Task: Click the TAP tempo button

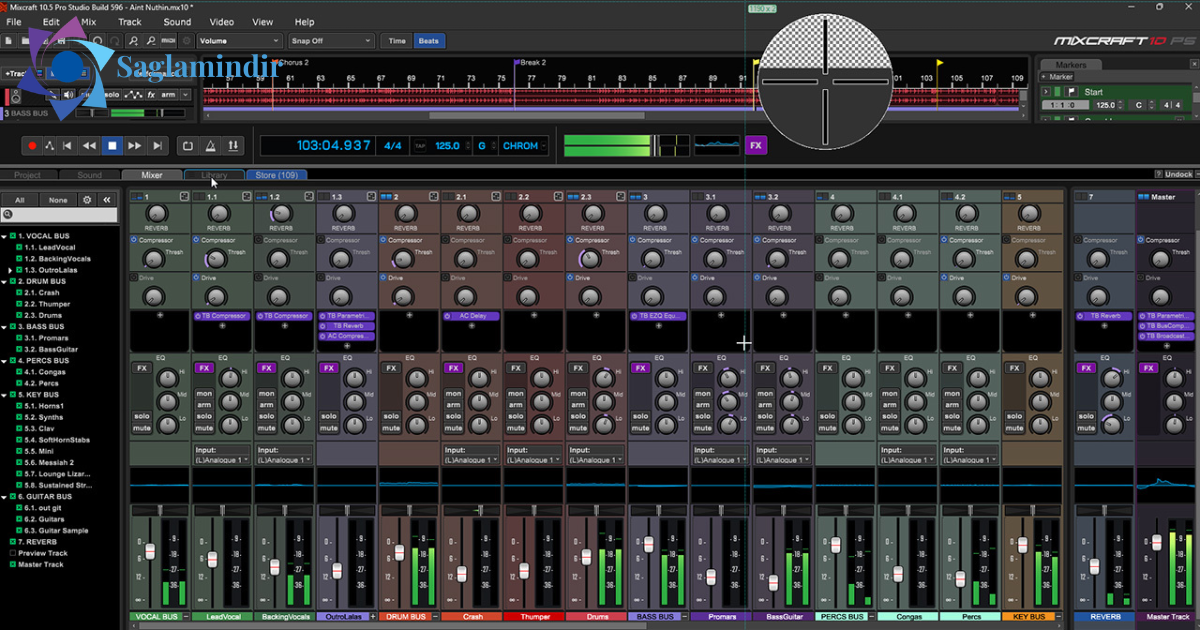Action: click(x=420, y=146)
